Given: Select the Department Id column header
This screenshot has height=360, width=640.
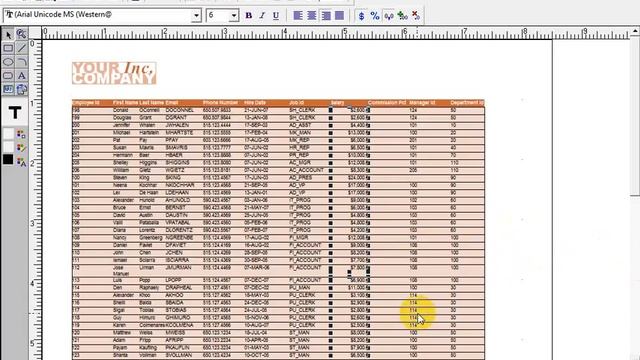Looking at the screenshot, I should pos(467,102).
